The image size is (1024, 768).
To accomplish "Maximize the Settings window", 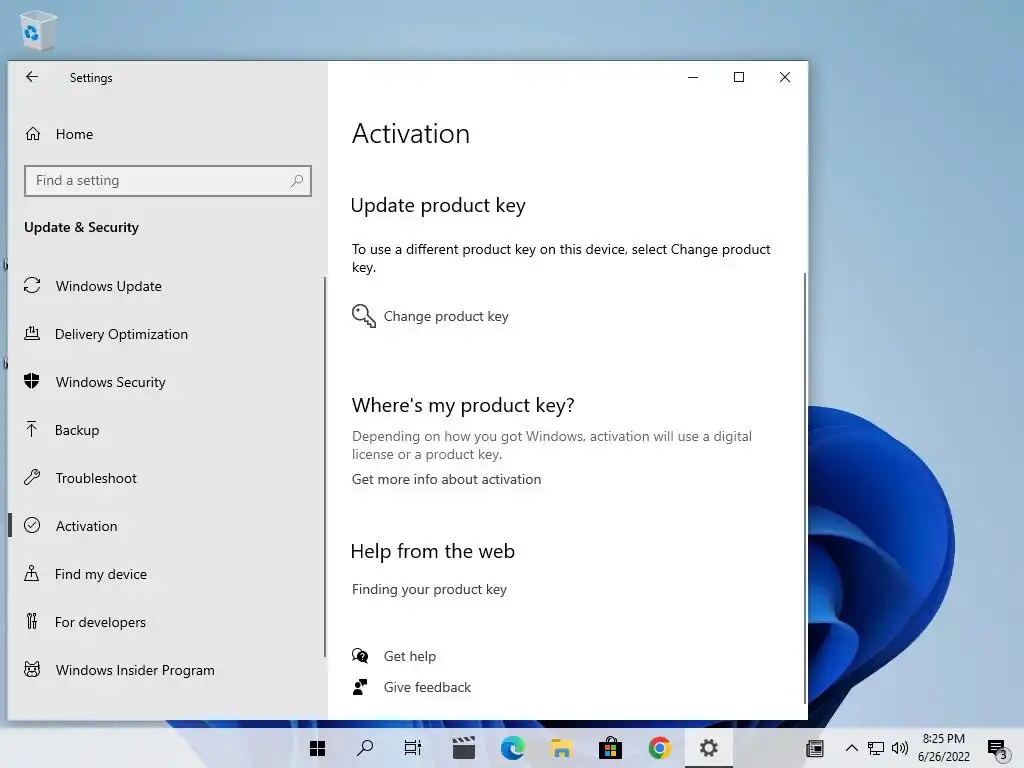I will click(x=739, y=77).
